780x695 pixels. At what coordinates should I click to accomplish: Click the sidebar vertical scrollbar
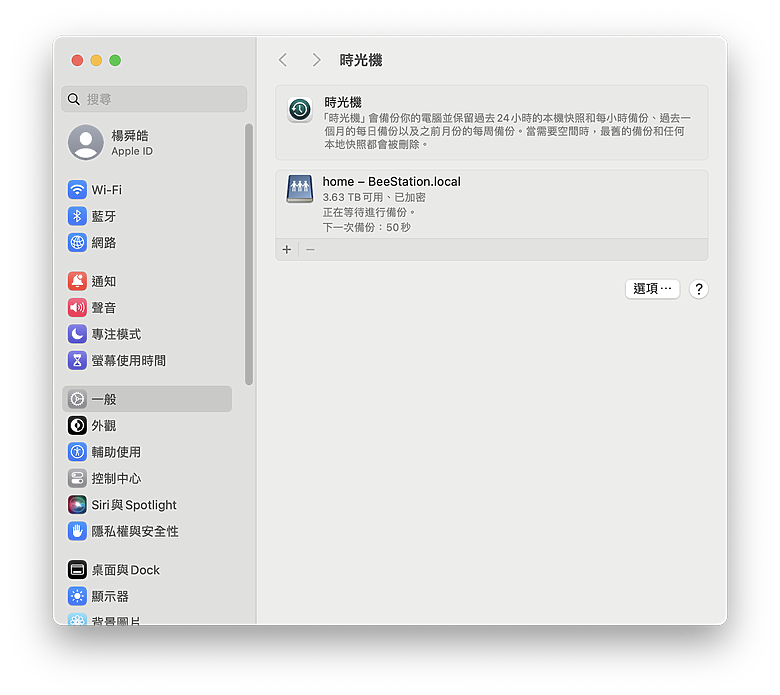(x=249, y=254)
